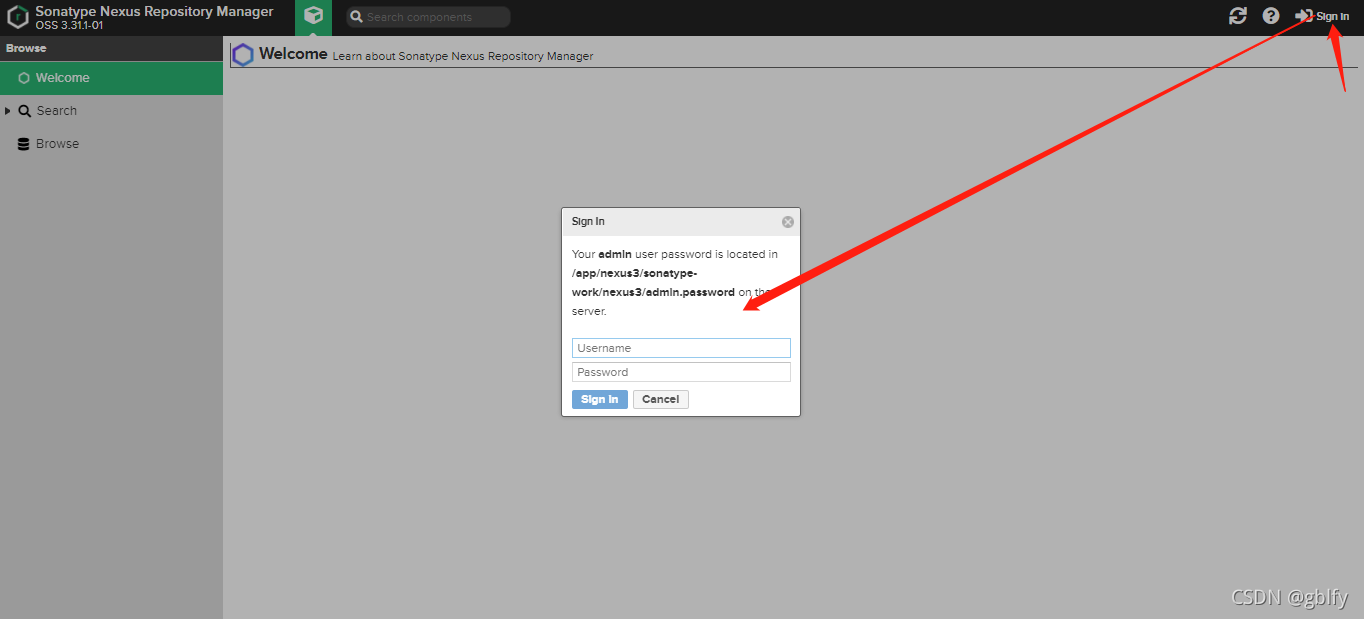Click 'Learn about Sonatype Nexus Repository Manager' text

pos(463,57)
